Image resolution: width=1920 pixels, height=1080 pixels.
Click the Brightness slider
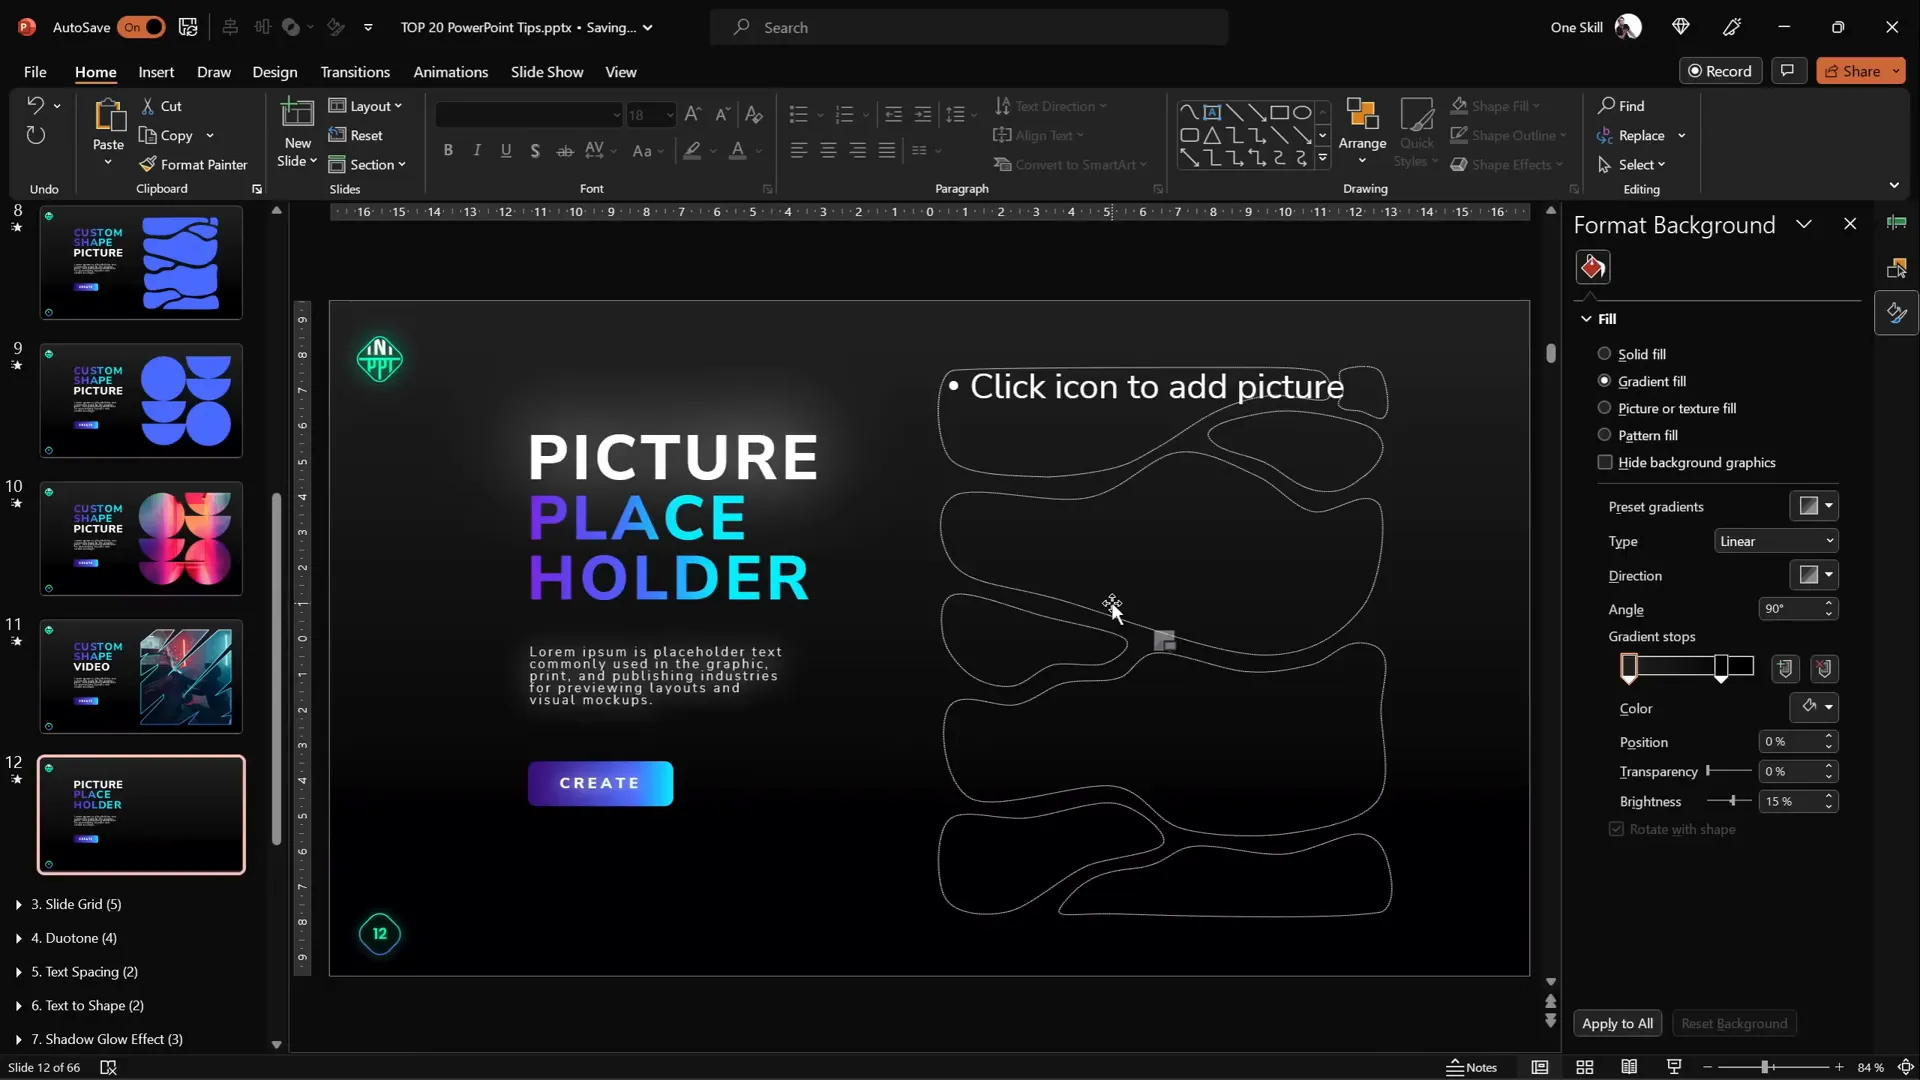click(x=1729, y=801)
